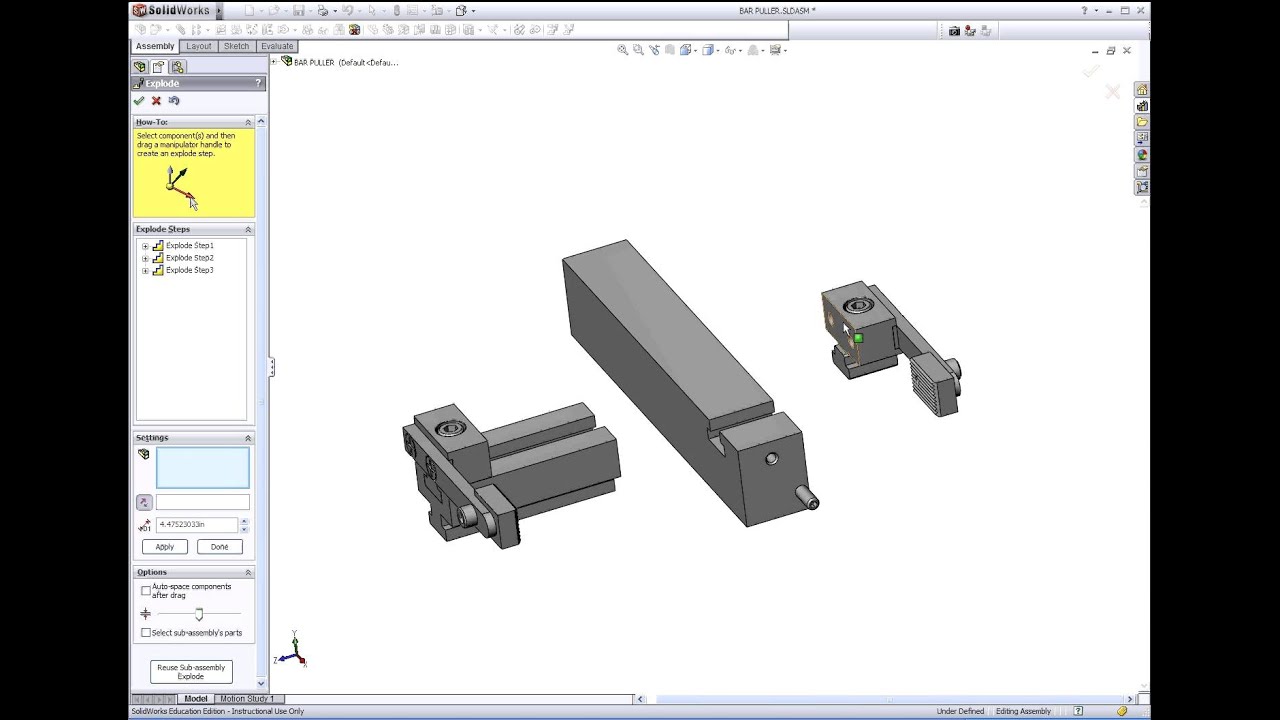The width and height of the screenshot is (1280, 720).
Task: Enable Auto-space components after drag
Action: tap(146, 591)
